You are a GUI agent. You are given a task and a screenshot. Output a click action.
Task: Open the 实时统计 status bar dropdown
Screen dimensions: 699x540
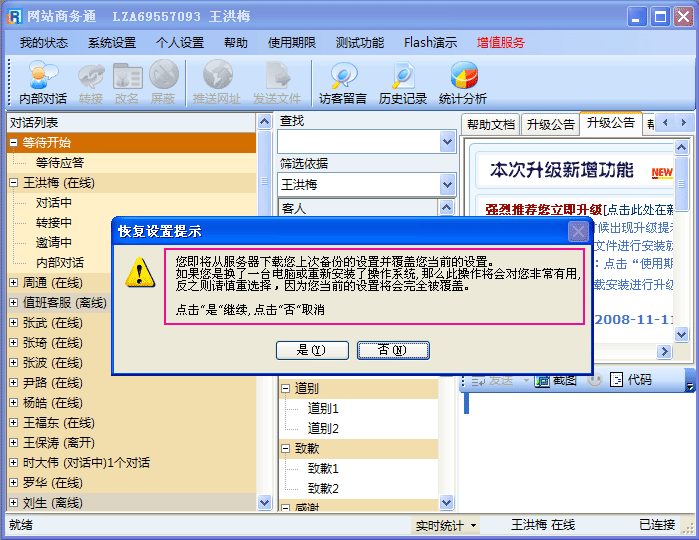point(446,525)
